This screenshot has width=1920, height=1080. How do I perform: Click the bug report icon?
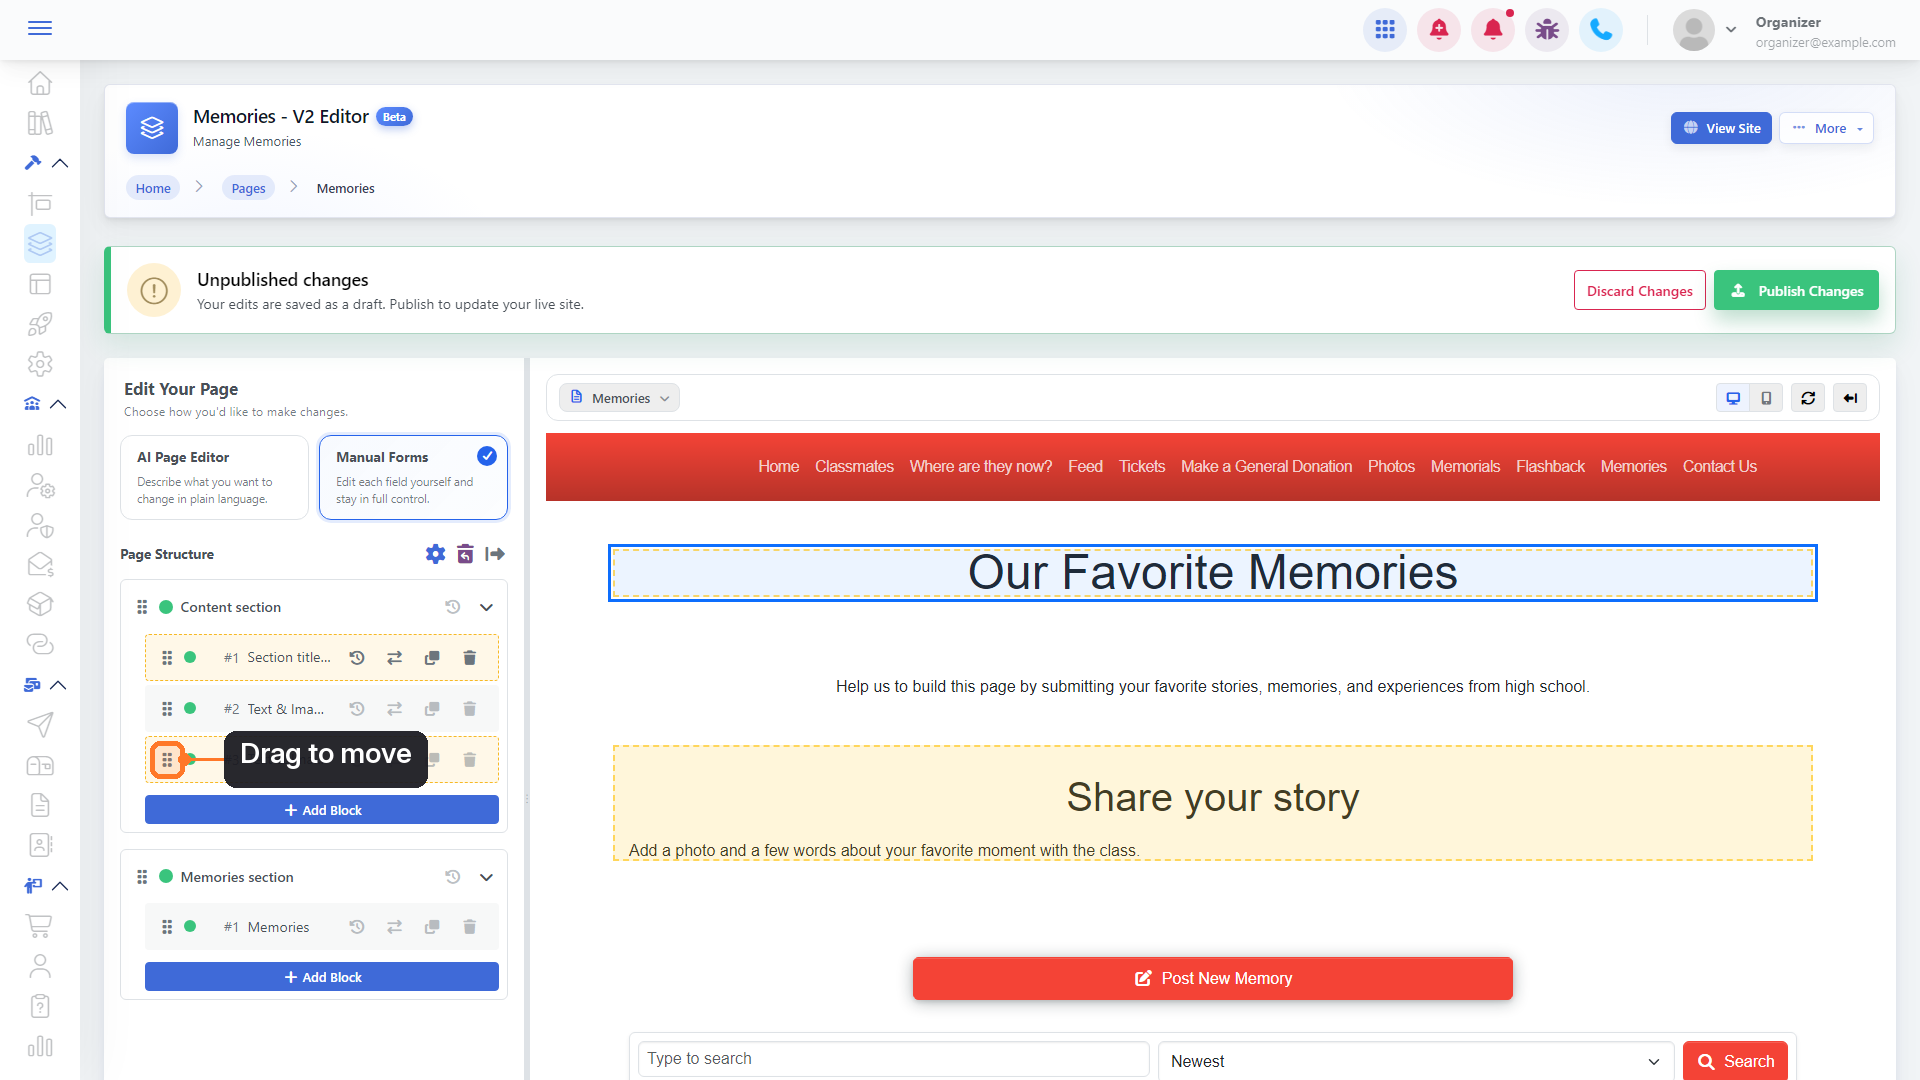tap(1547, 30)
